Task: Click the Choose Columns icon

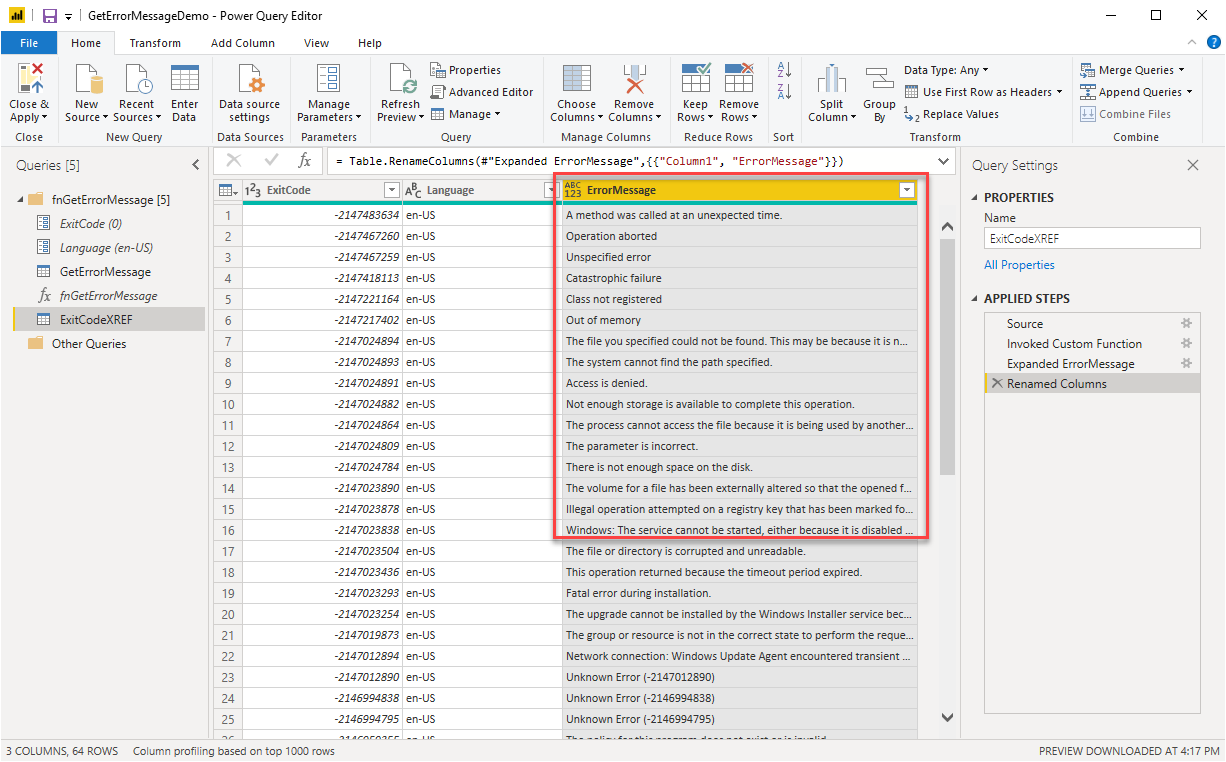Action: 576,79
